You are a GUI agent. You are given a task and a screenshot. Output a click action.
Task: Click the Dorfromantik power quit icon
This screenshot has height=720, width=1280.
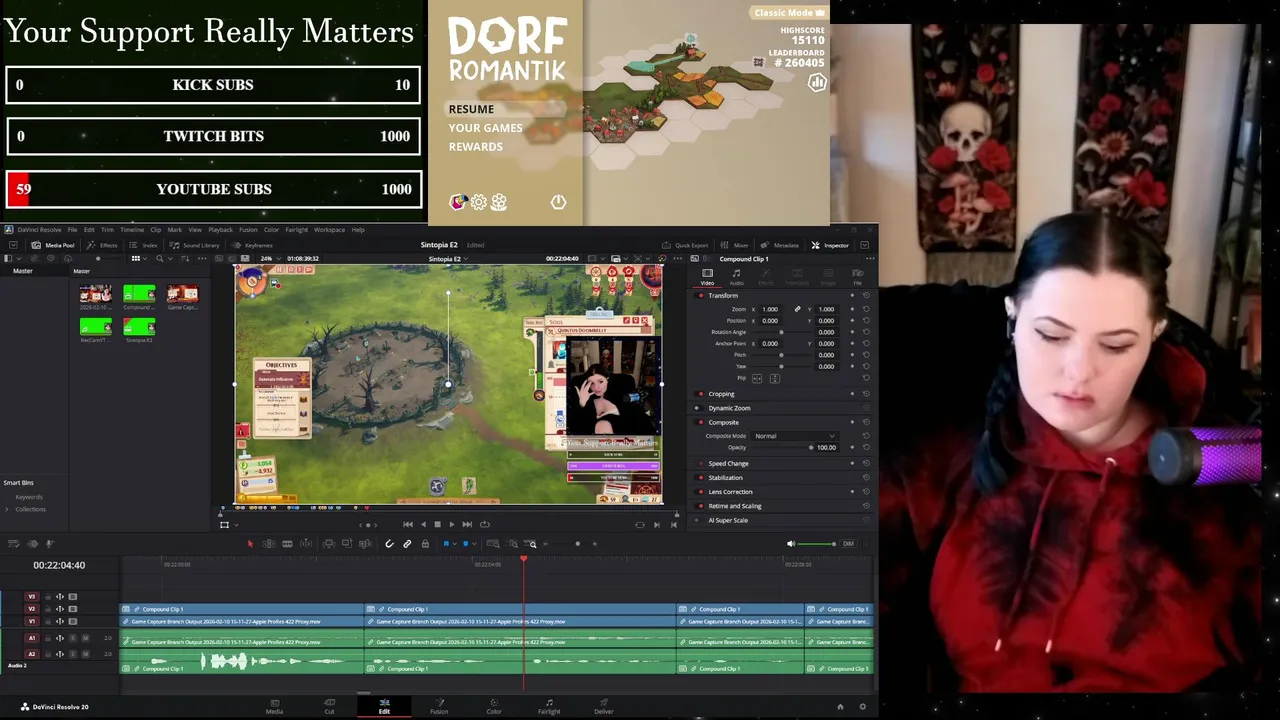click(558, 202)
